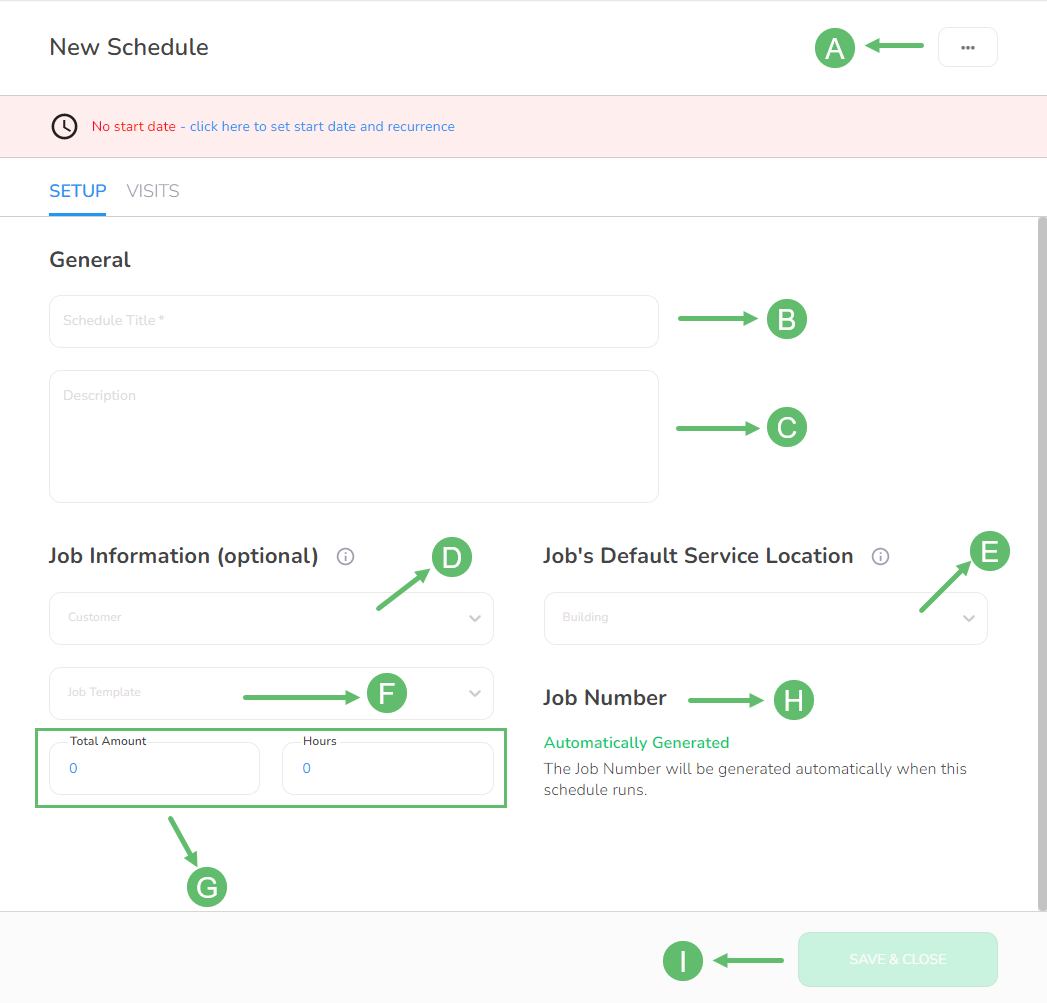Click the red No start date warning text
Viewport: 1047px width, 1003px height.
click(134, 126)
